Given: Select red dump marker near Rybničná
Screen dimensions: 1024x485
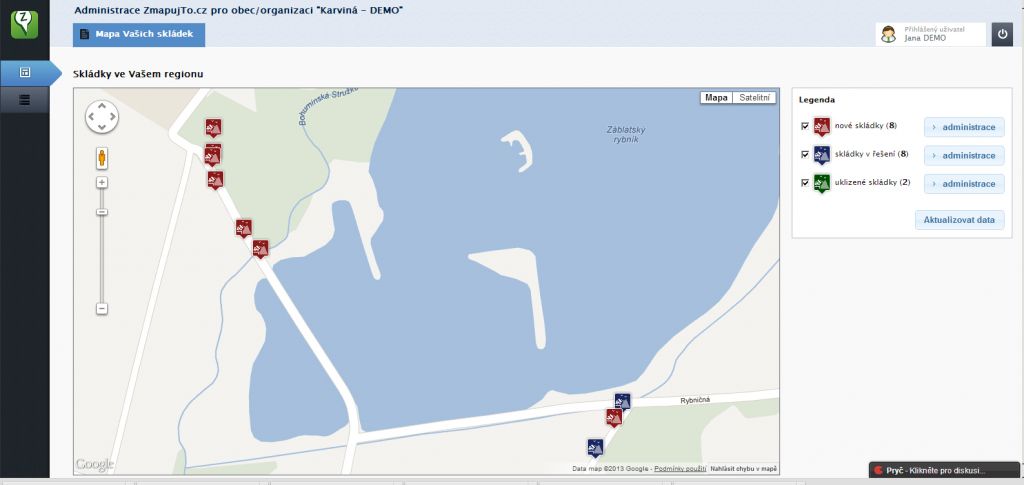Looking at the screenshot, I should pos(613,417).
